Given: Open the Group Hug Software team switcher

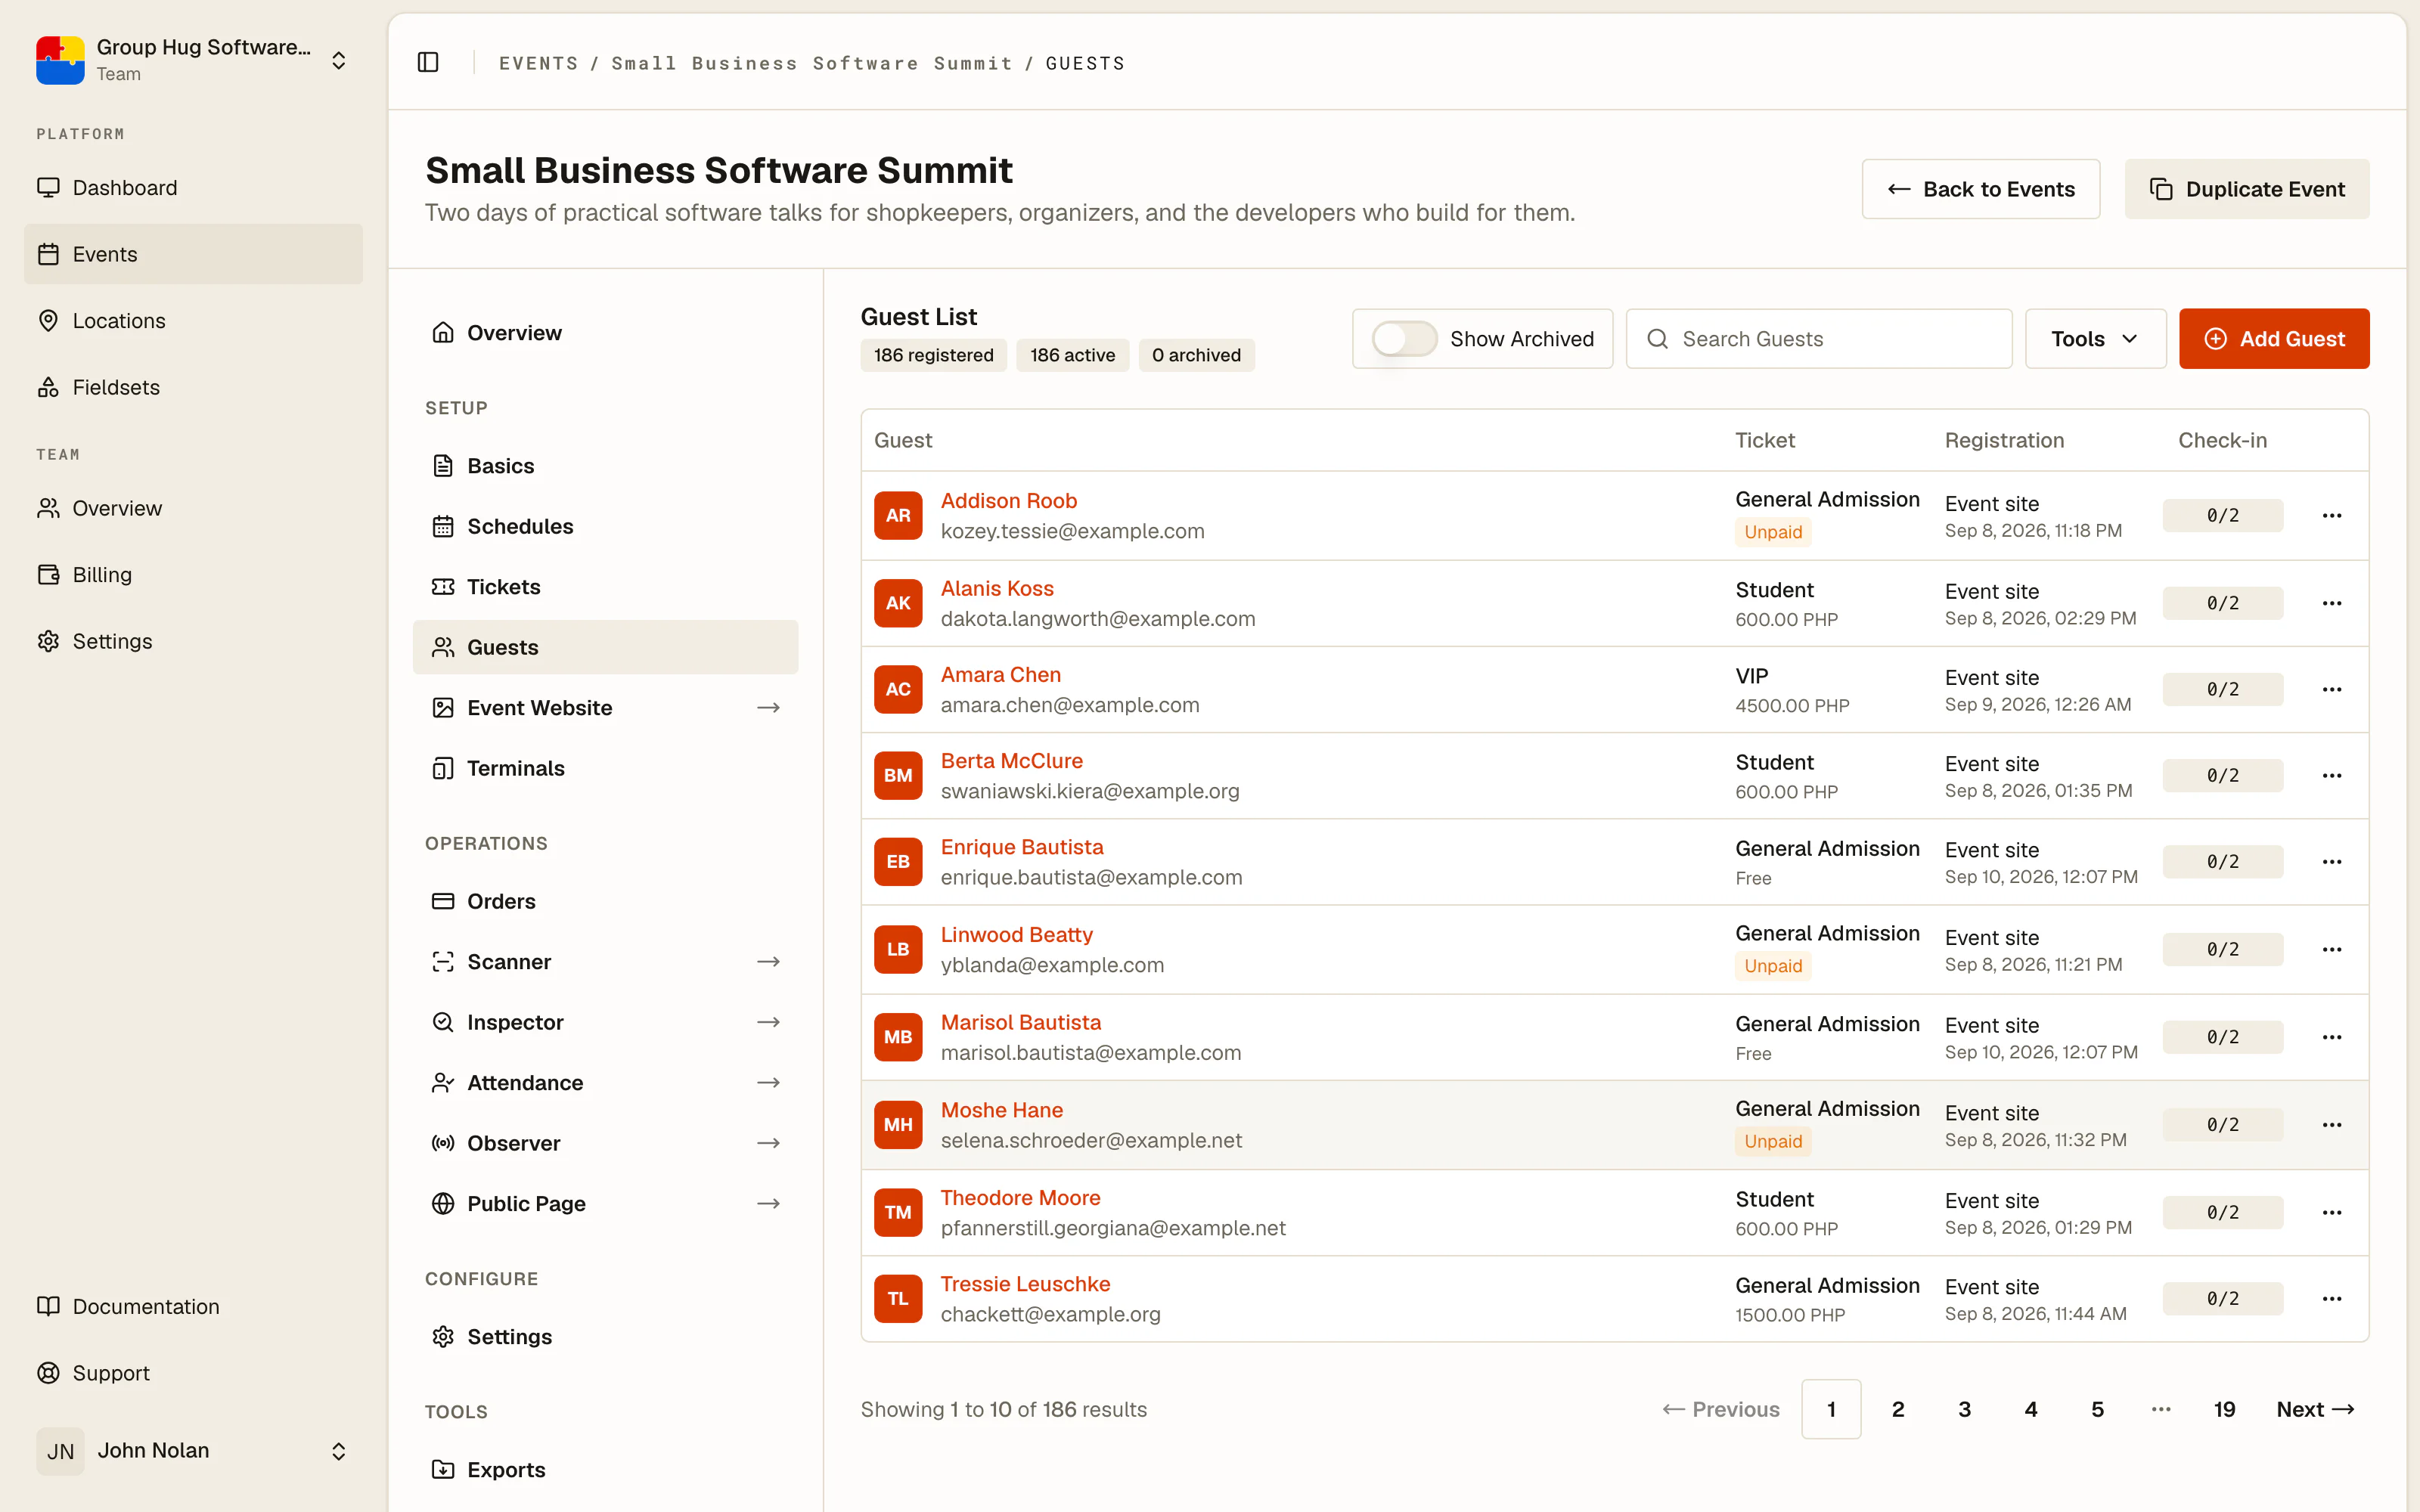Looking at the screenshot, I should coord(193,60).
